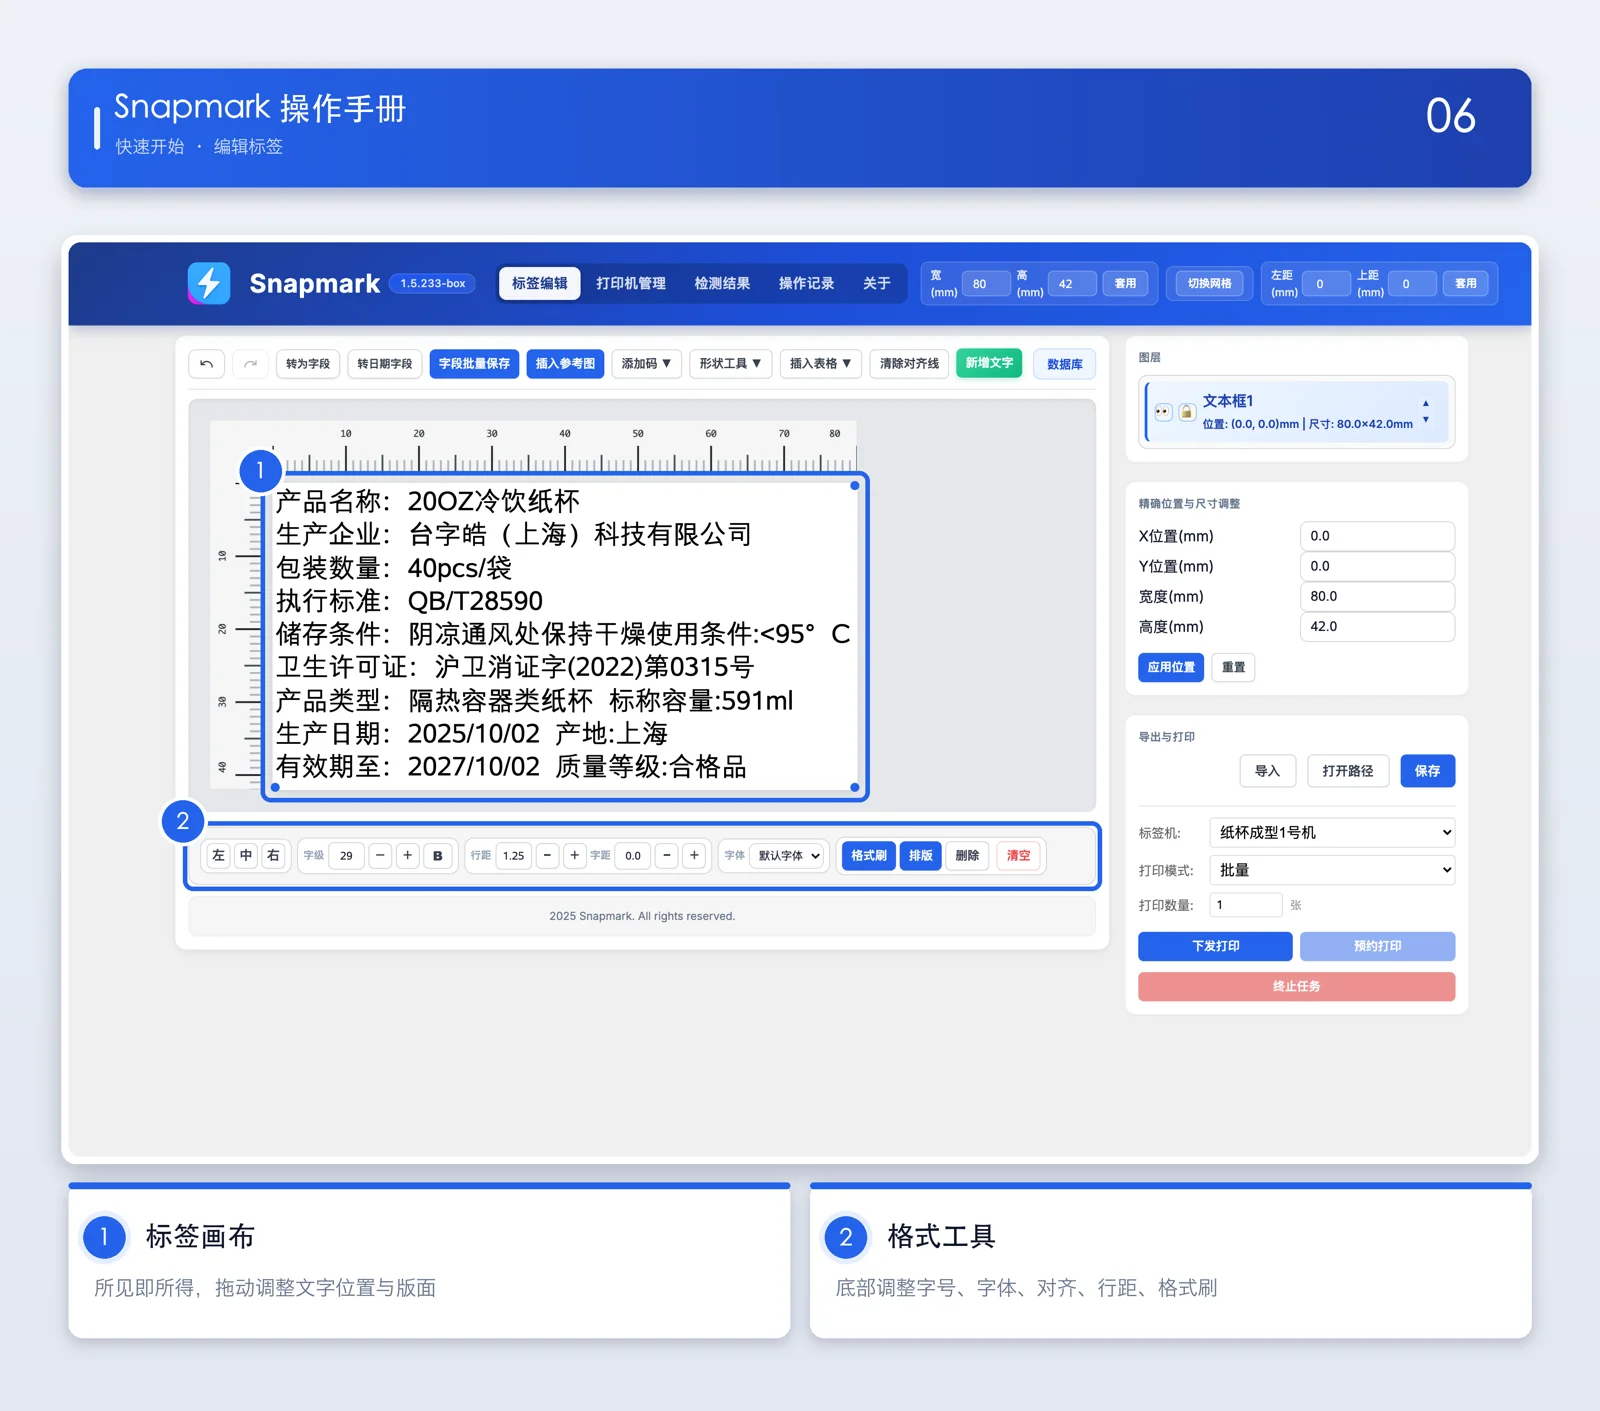The height and width of the screenshot is (1411, 1600).
Task: Switch to the 操作记录 tab
Action: pyautogui.click(x=806, y=284)
